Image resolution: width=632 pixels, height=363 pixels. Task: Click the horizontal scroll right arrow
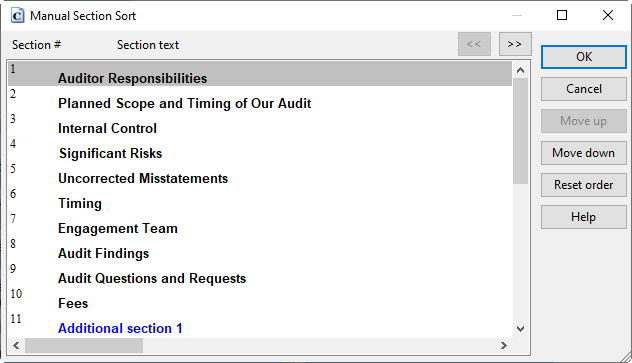(x=503, y=345)
